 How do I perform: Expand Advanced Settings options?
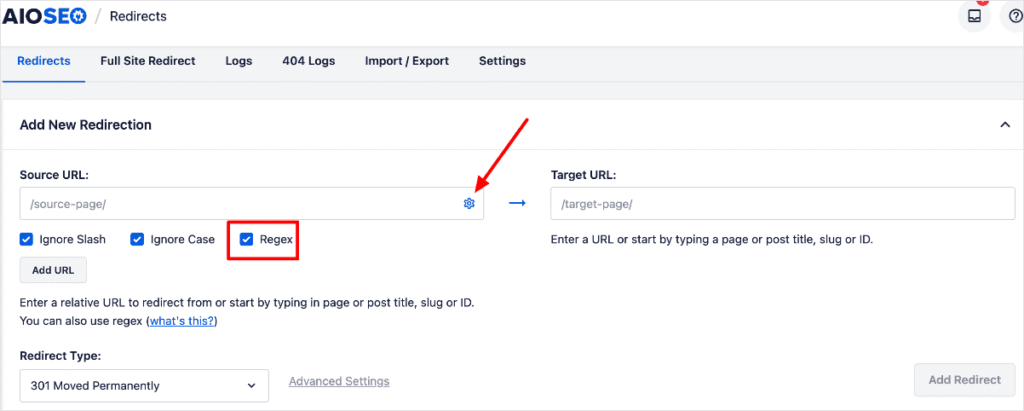click(x=339, y=381)
